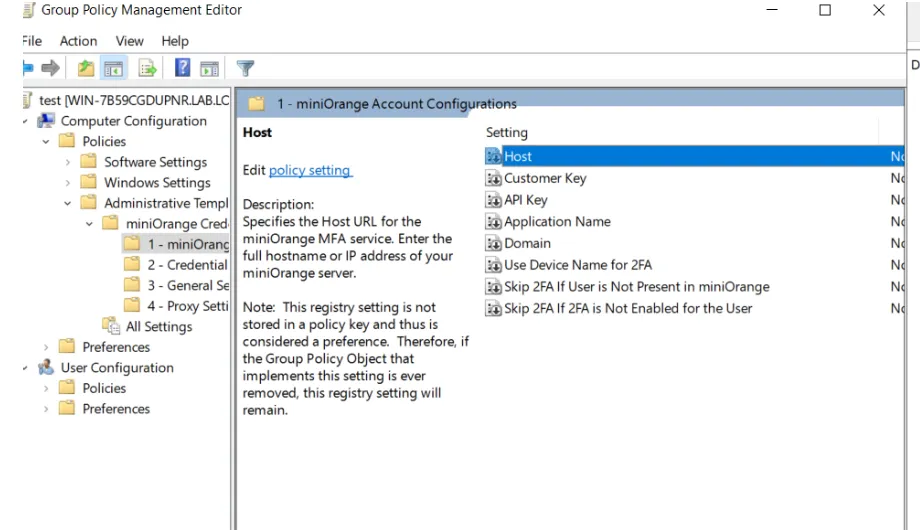Screen dimensions: 920x530
Task: Click Use Device Name for 2FA icon
Action: [493, 265]
